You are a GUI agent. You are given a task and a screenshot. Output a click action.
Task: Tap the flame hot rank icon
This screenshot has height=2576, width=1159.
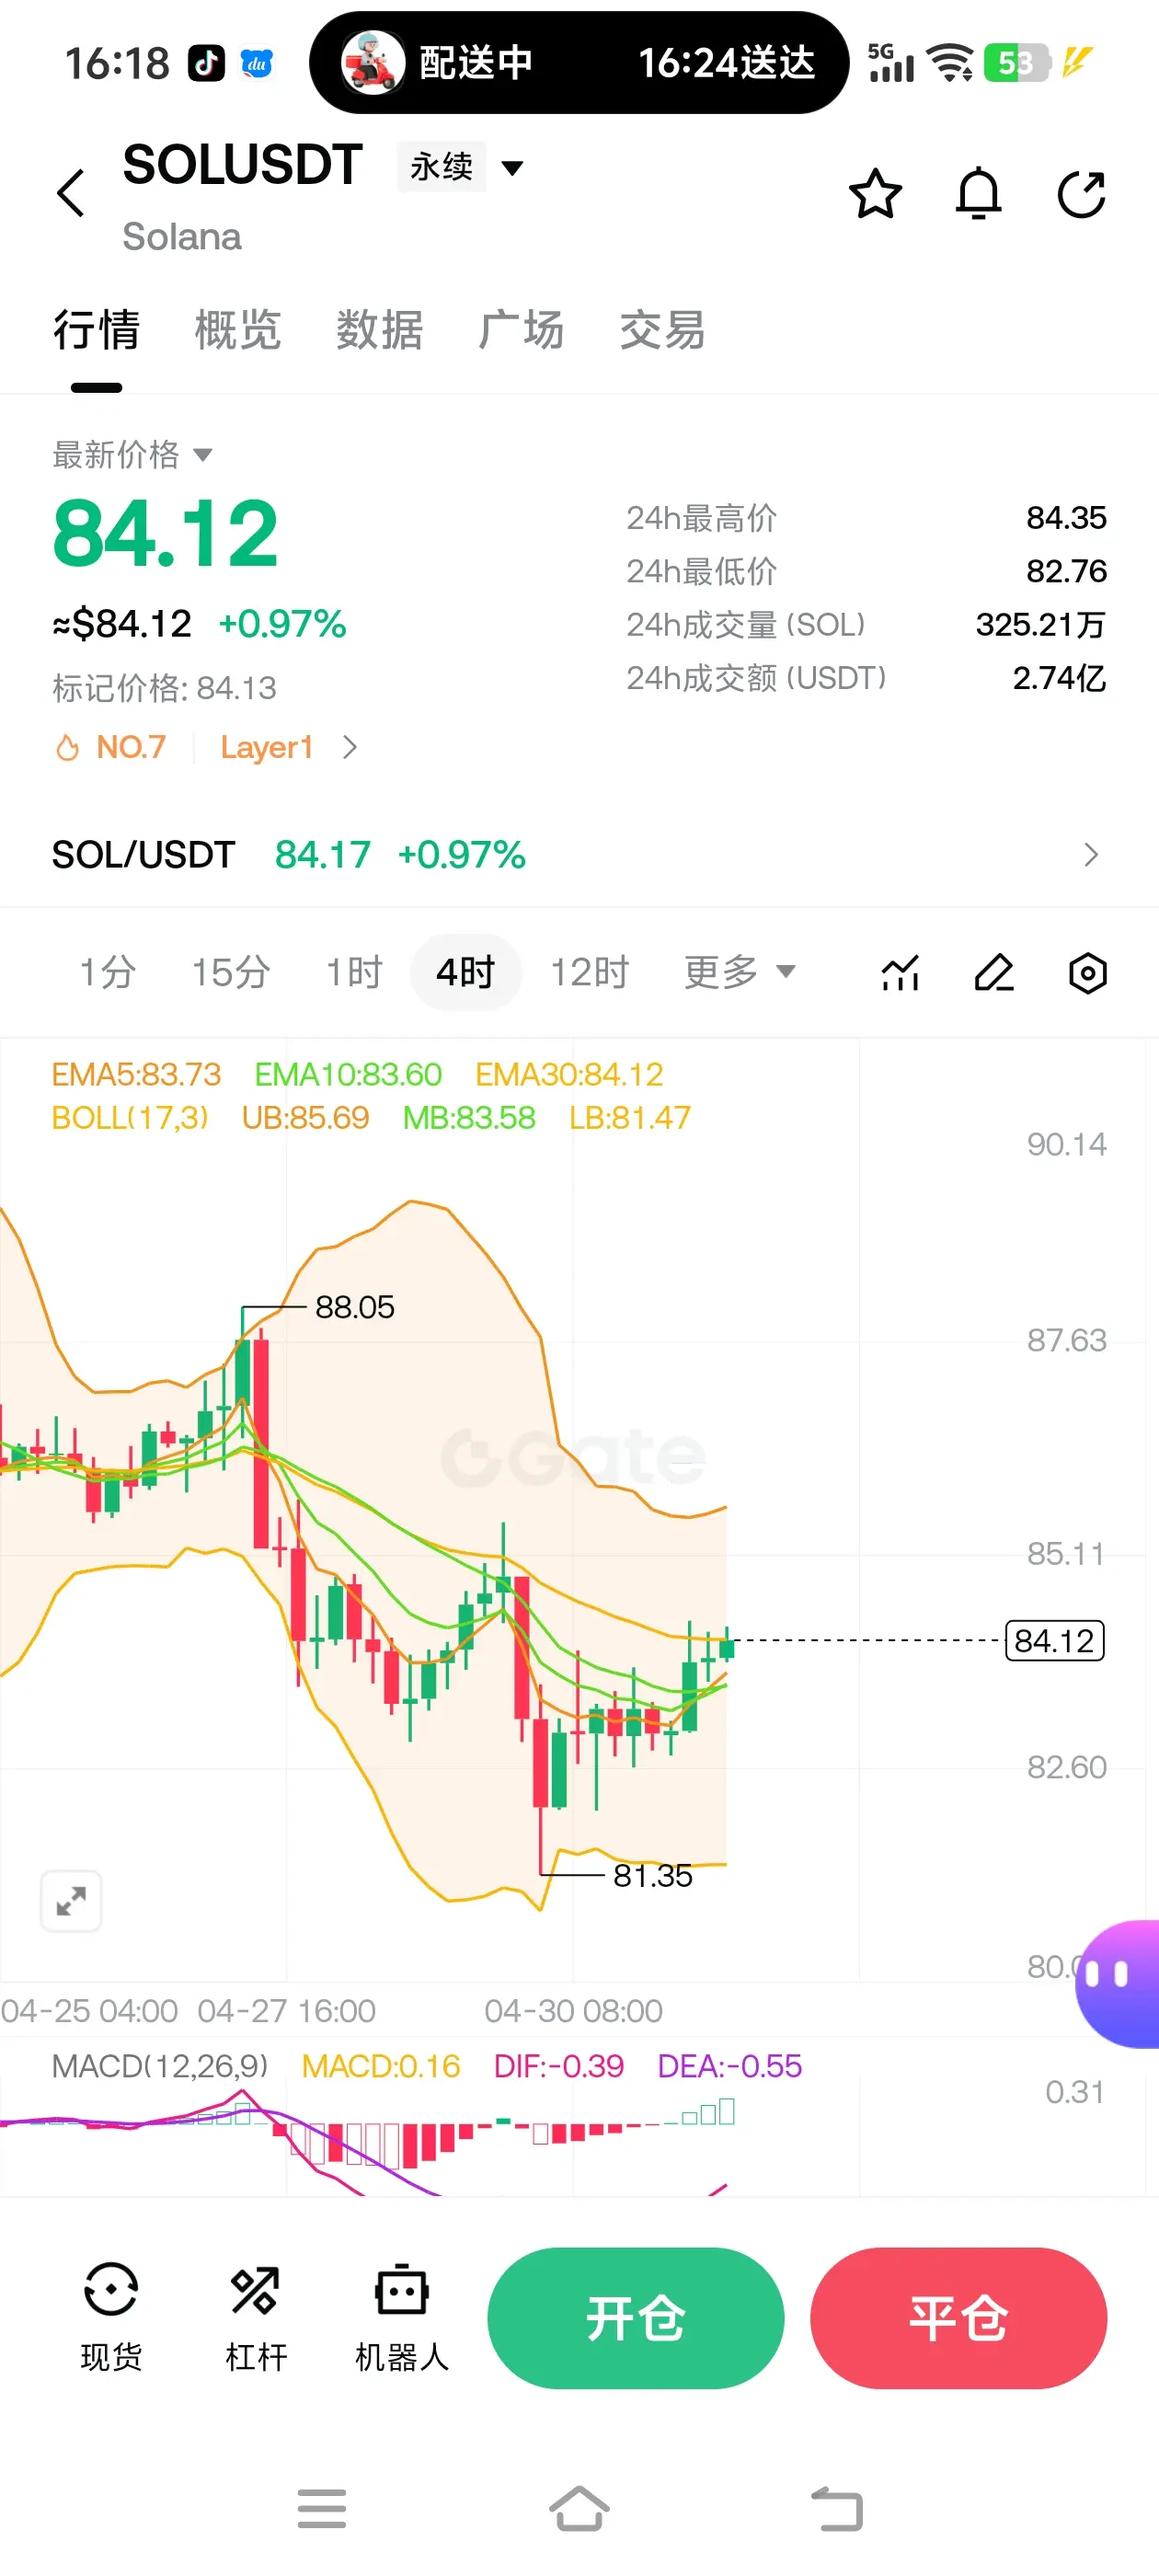tap(67, 747)
